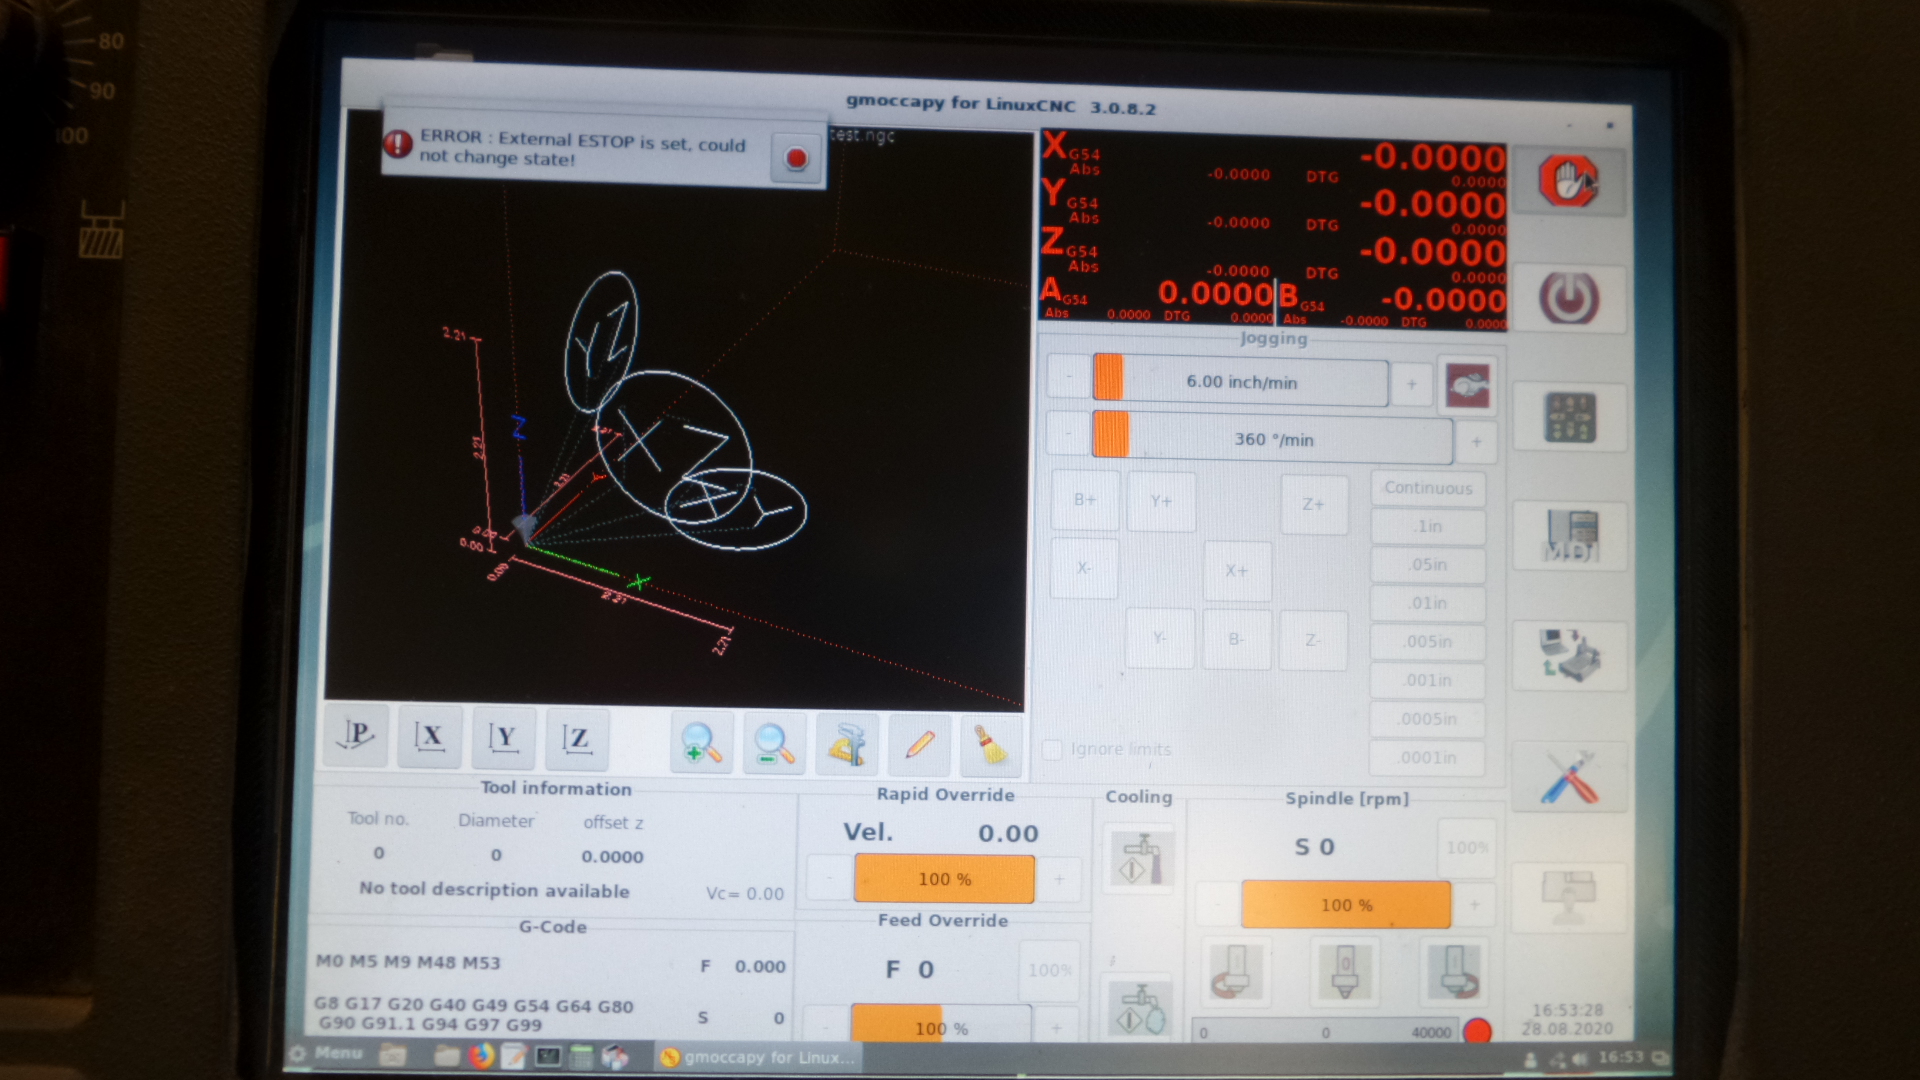Jog B+ axis button
Image resolution: width=1920 pixels, height=1080 pixels.
click(1085, 499)
